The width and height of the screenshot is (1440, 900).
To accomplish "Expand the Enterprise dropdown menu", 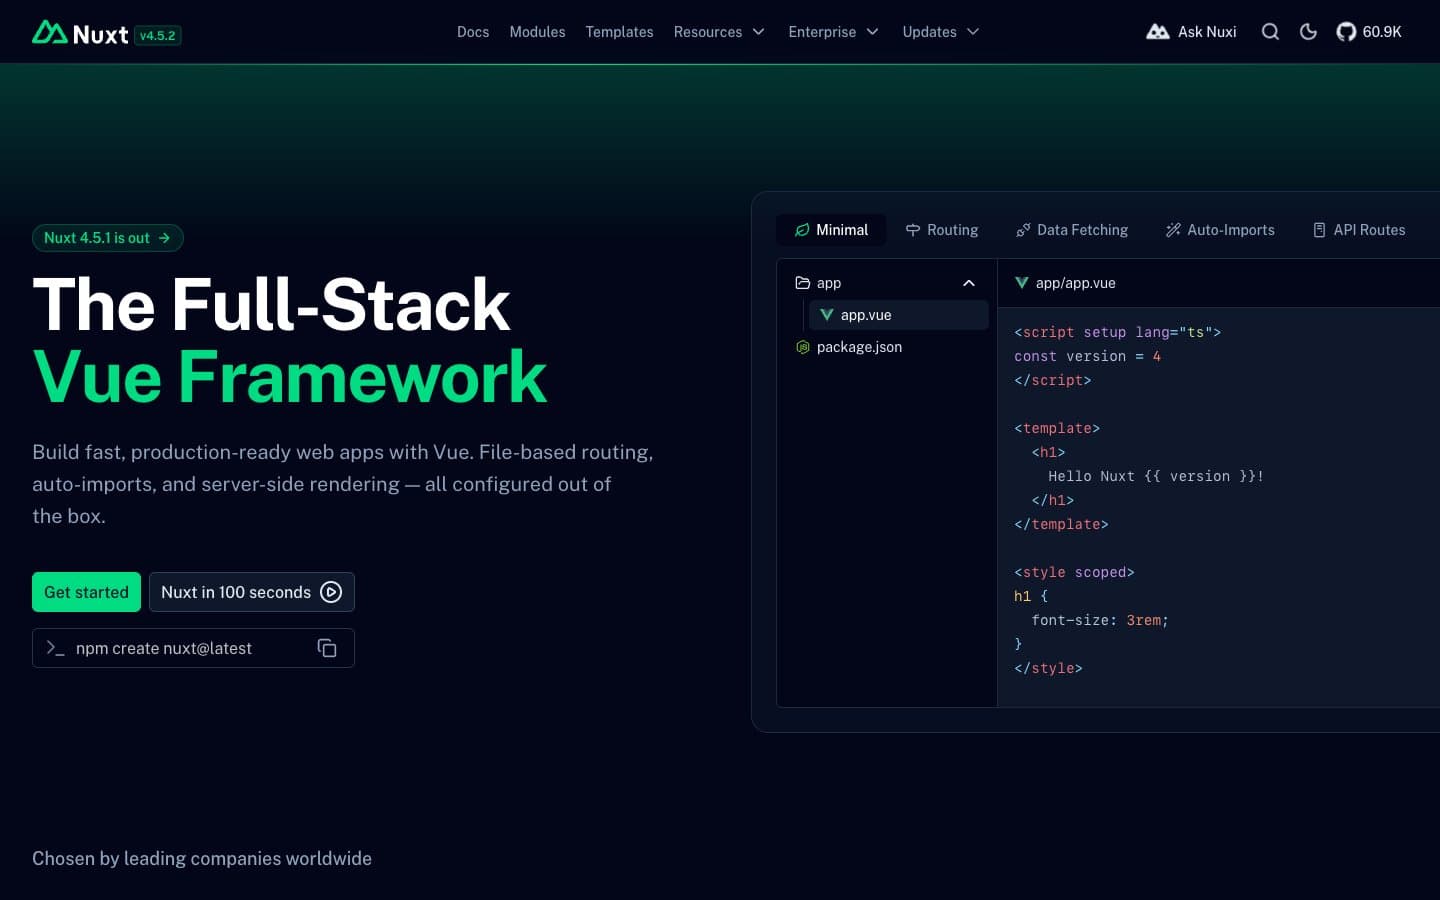I will pos(833,32).
